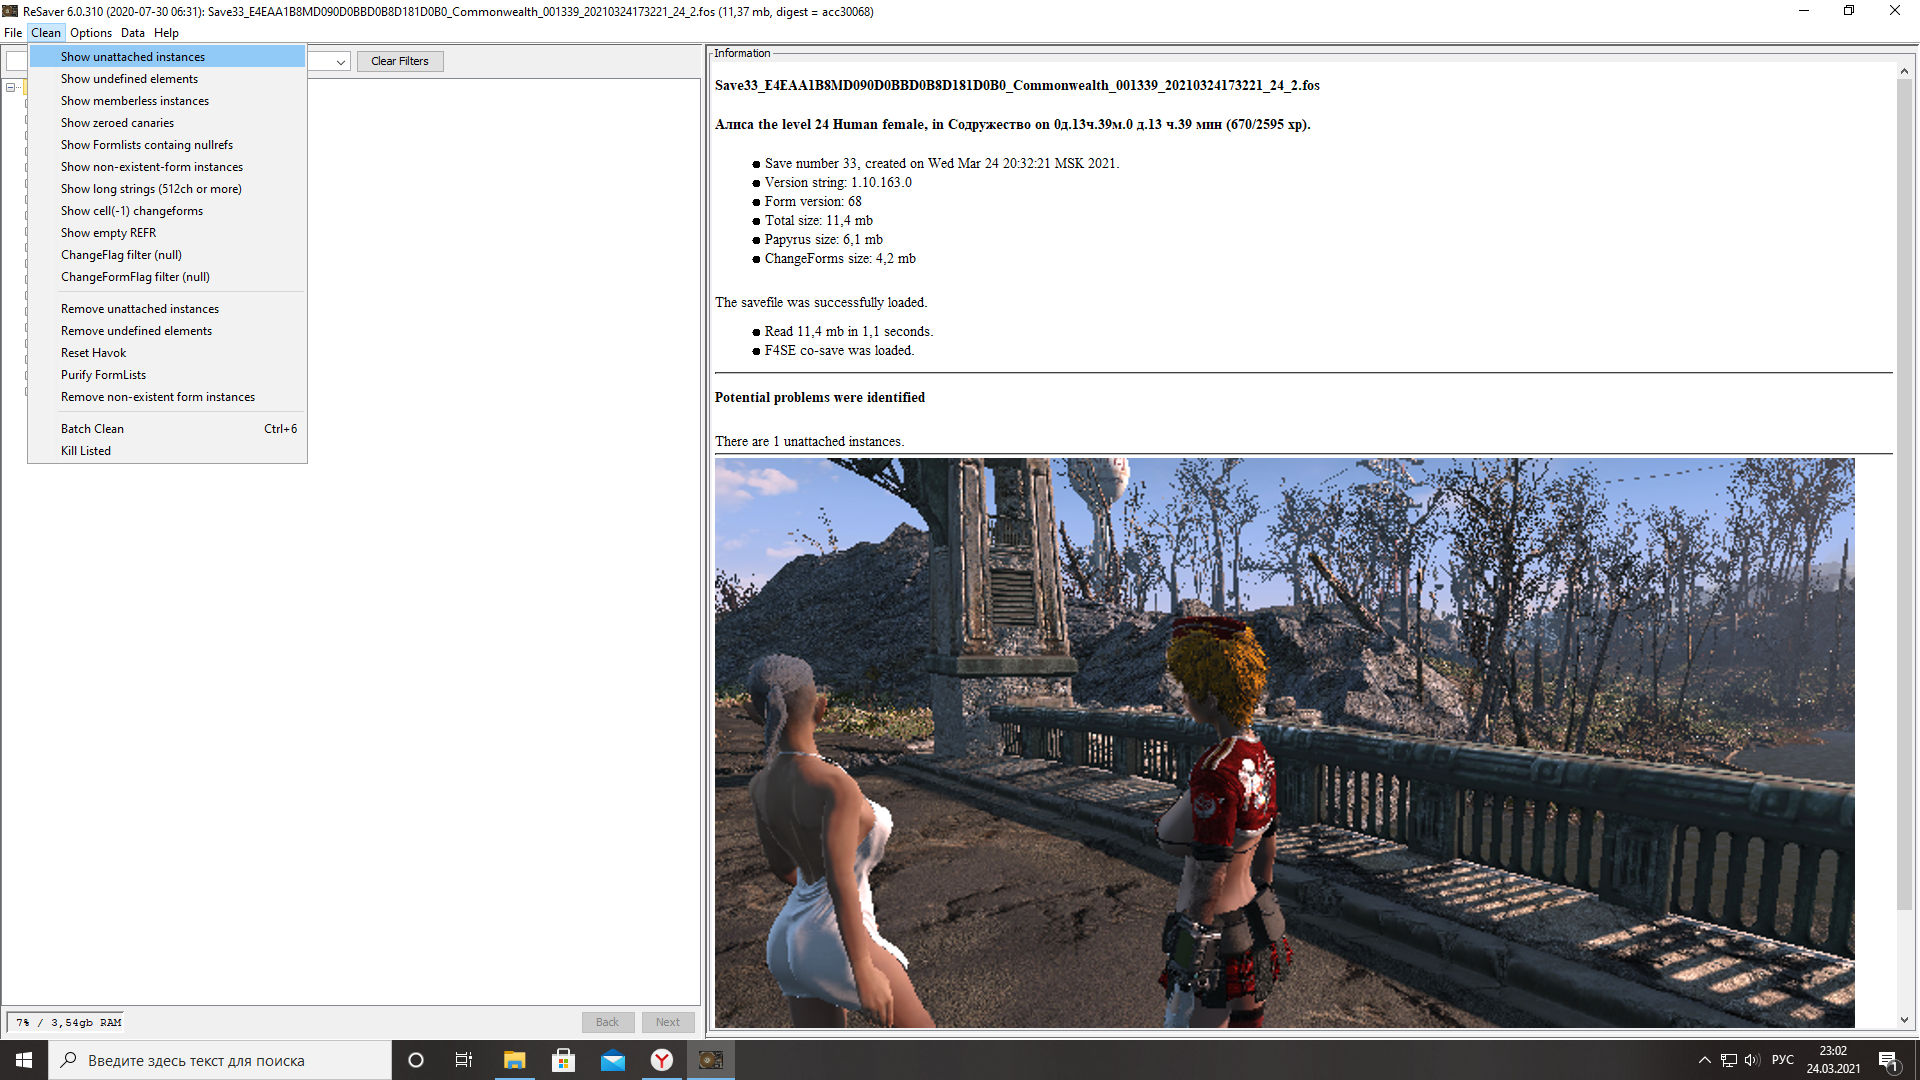Select Show unattached instances menu entry
Viewport: 1920px width, 1080px height.
132,57
